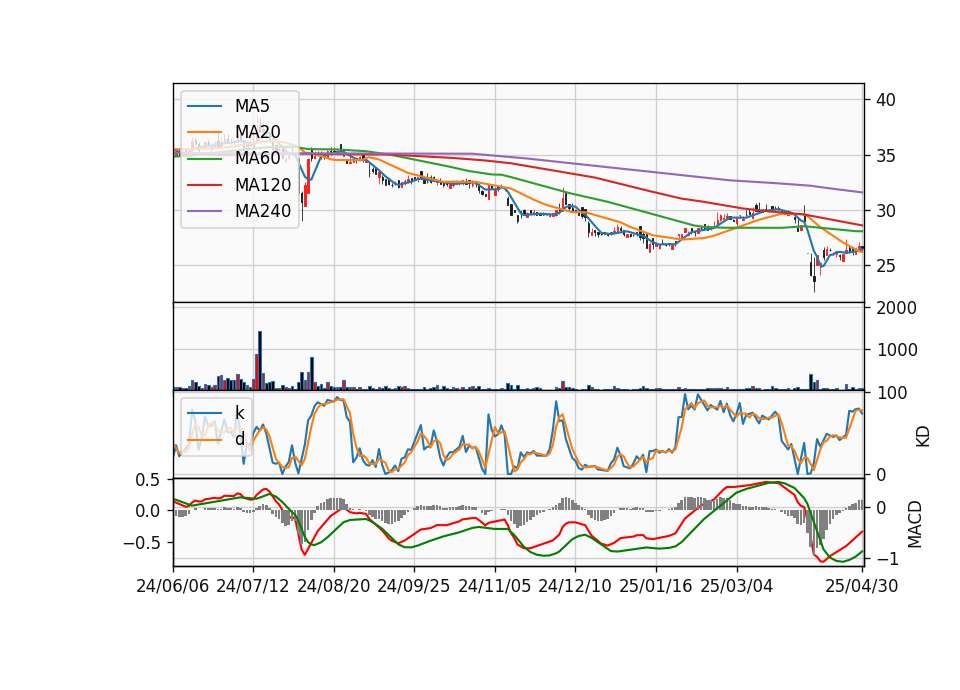Click the blue MA5 legend line sample
960x690 pixels.
[x=204, y=106]
